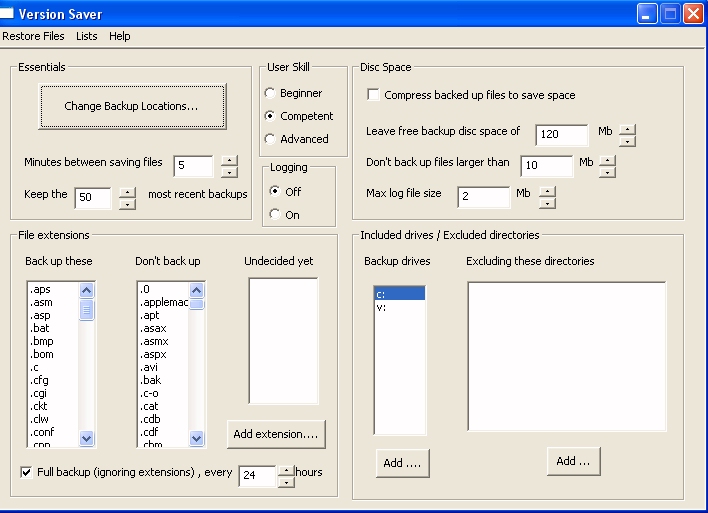Screen dimensions: 708x513
Task: Click down arrow of Back up these list
Action: (86, 438)
